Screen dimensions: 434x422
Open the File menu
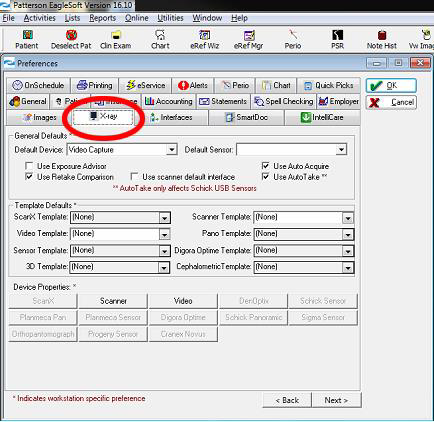tap(8, 18)
